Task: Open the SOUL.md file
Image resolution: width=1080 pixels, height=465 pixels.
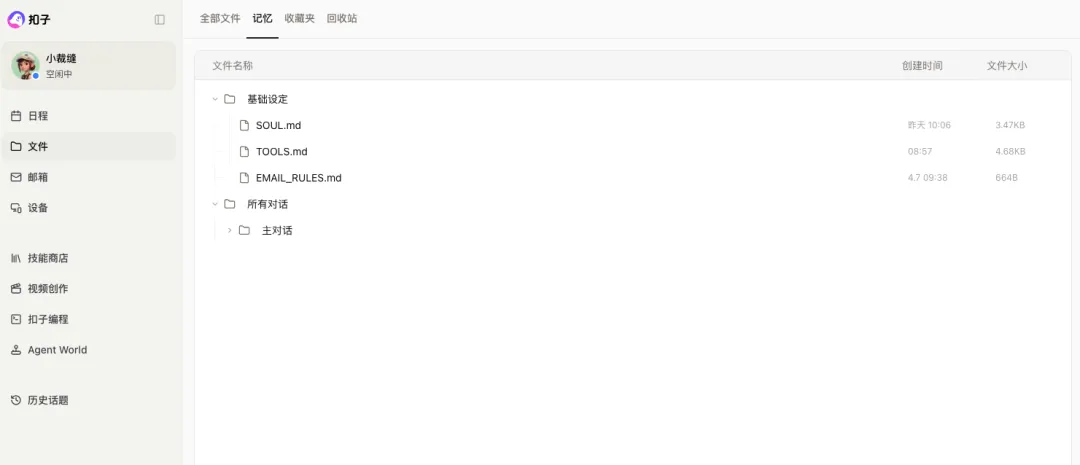Action: tap(278, 125)
